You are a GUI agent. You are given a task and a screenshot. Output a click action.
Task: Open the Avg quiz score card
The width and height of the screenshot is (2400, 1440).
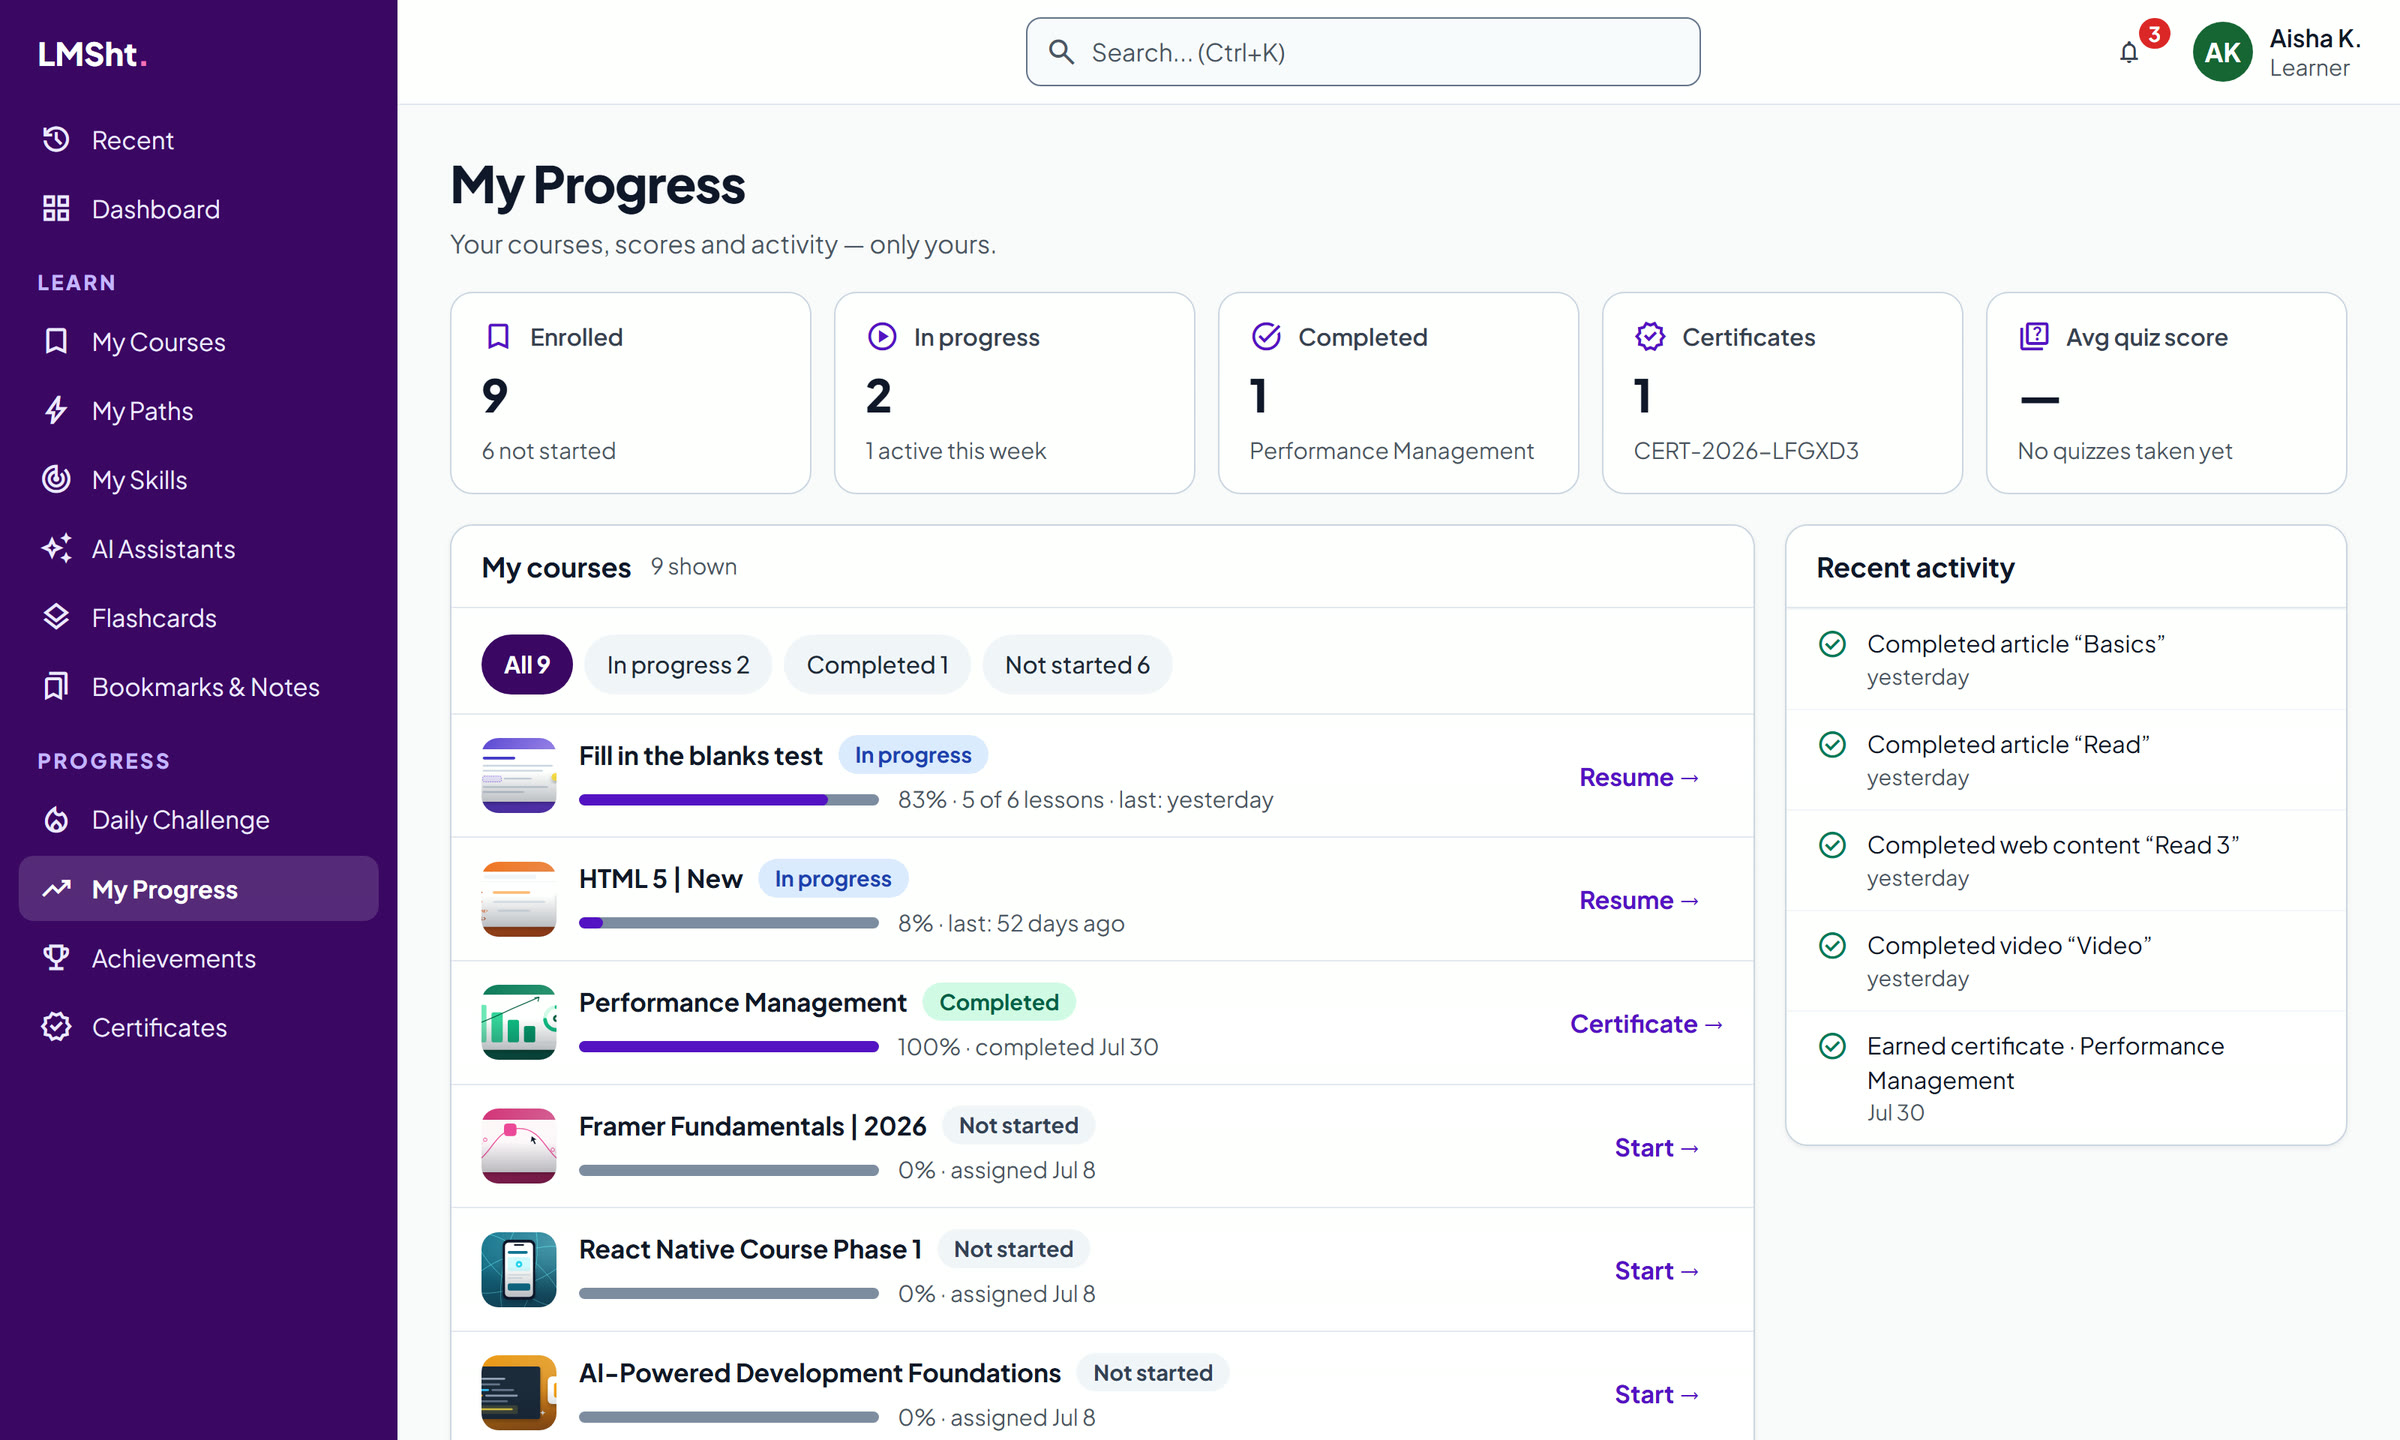[x=2166, y=393]
